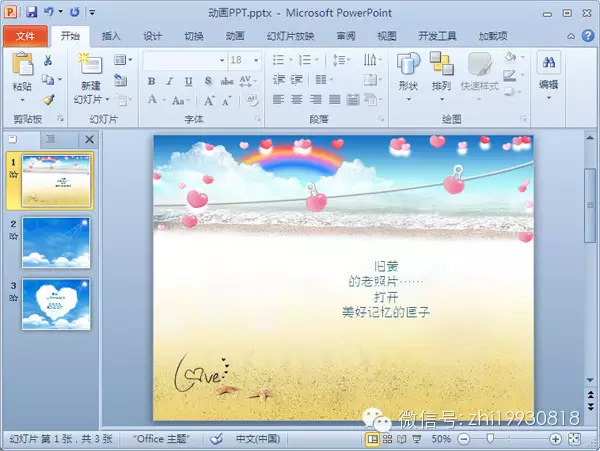Toggle Bold formatting
This screenshot has width=600, height=451.
tap(152, 81)
